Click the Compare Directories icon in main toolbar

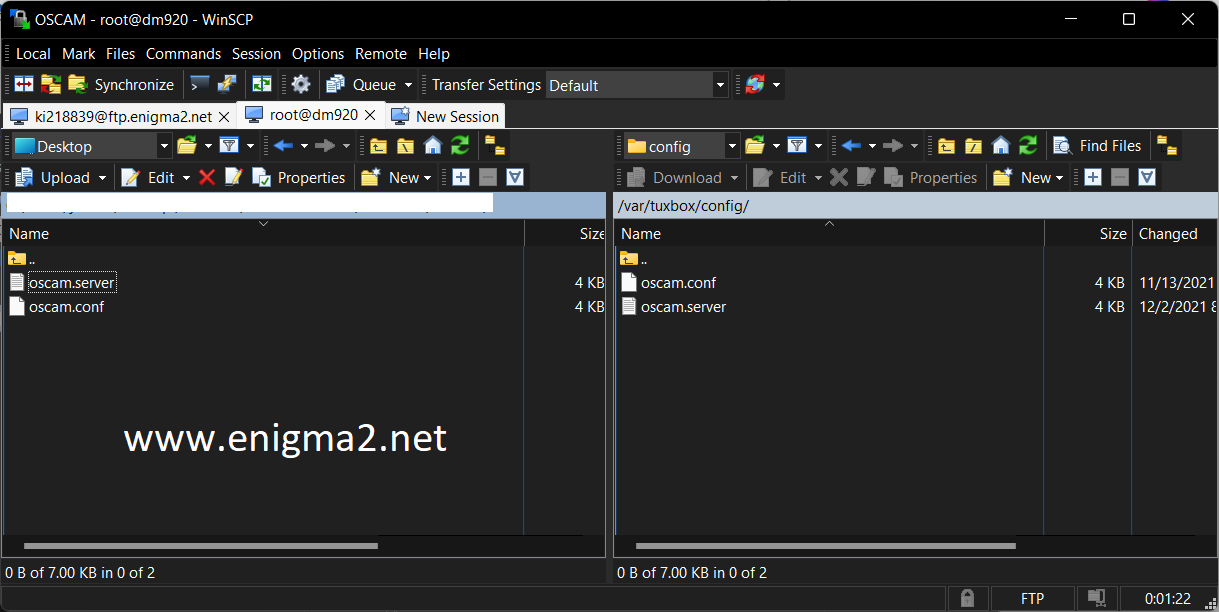click(x=24, y=85)
